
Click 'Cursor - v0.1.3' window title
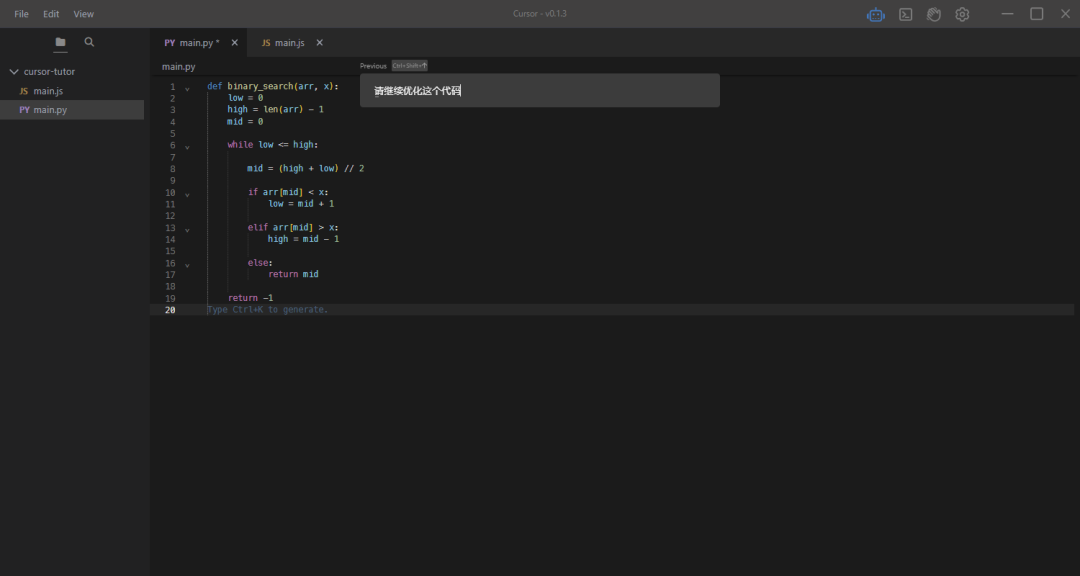(x=540, y=14)
